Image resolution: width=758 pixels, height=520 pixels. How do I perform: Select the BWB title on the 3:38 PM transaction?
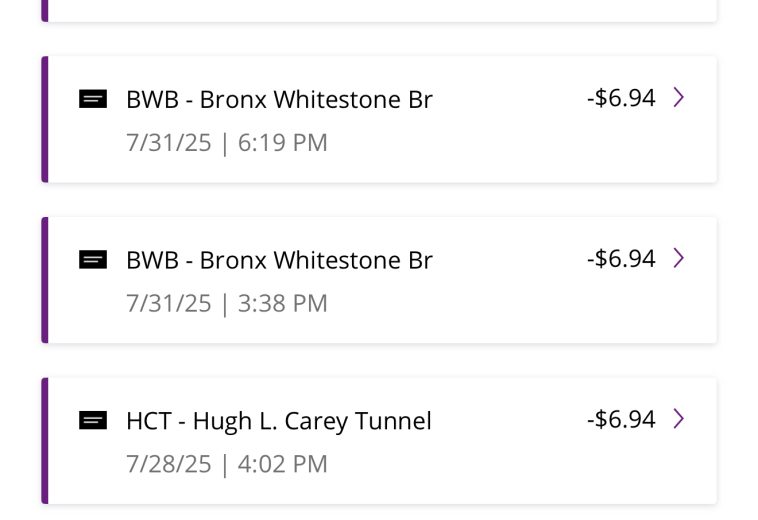[279, 260]
